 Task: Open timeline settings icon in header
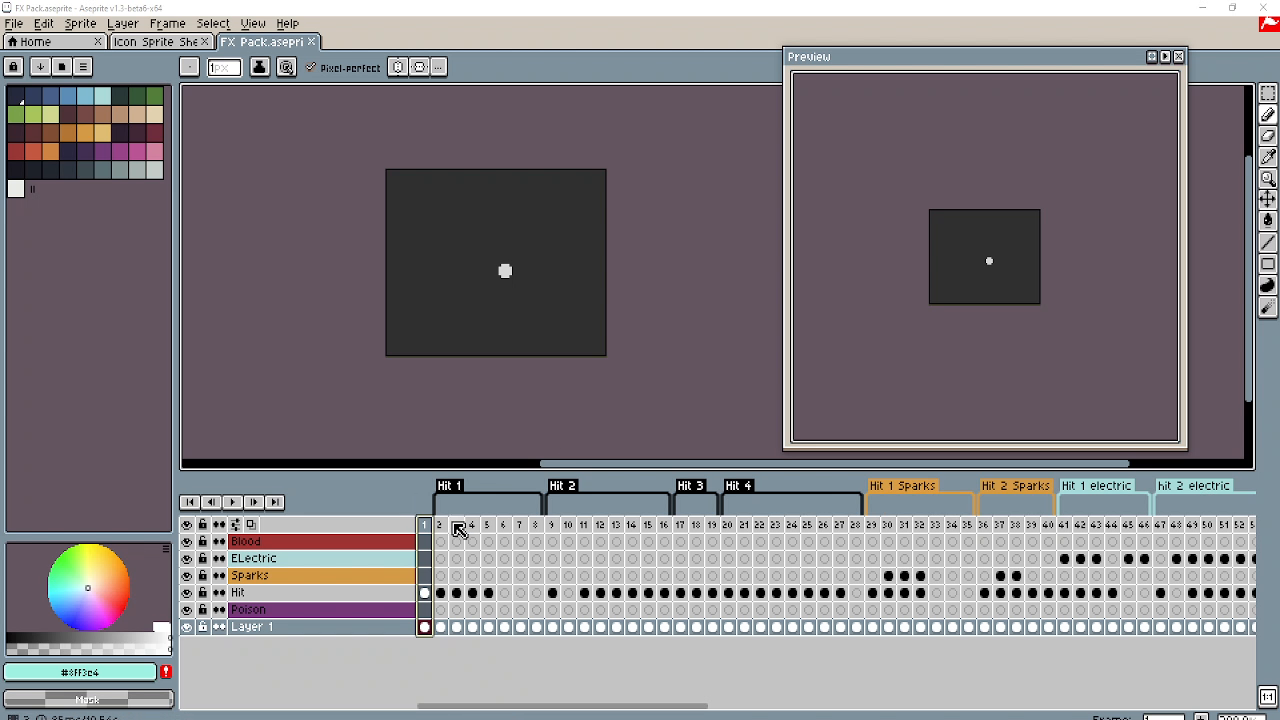(x=235, y=524)
